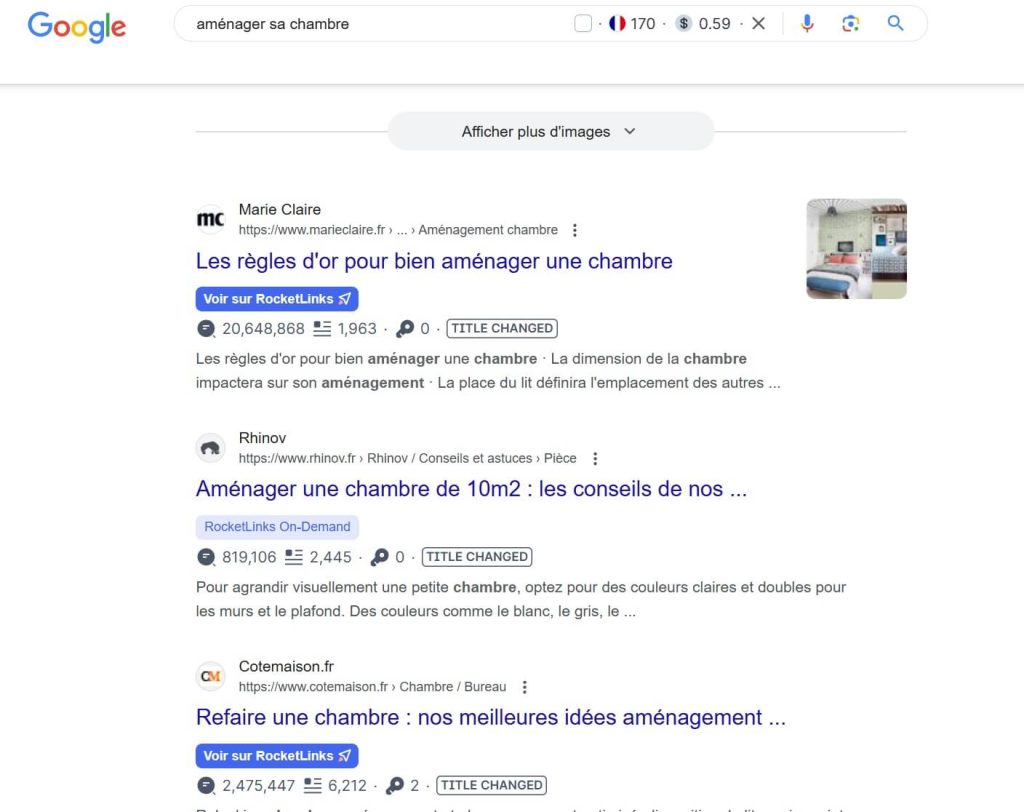Click the Rhinov favicon
The image size is (1024, 812).
click(x=210, y=447)
